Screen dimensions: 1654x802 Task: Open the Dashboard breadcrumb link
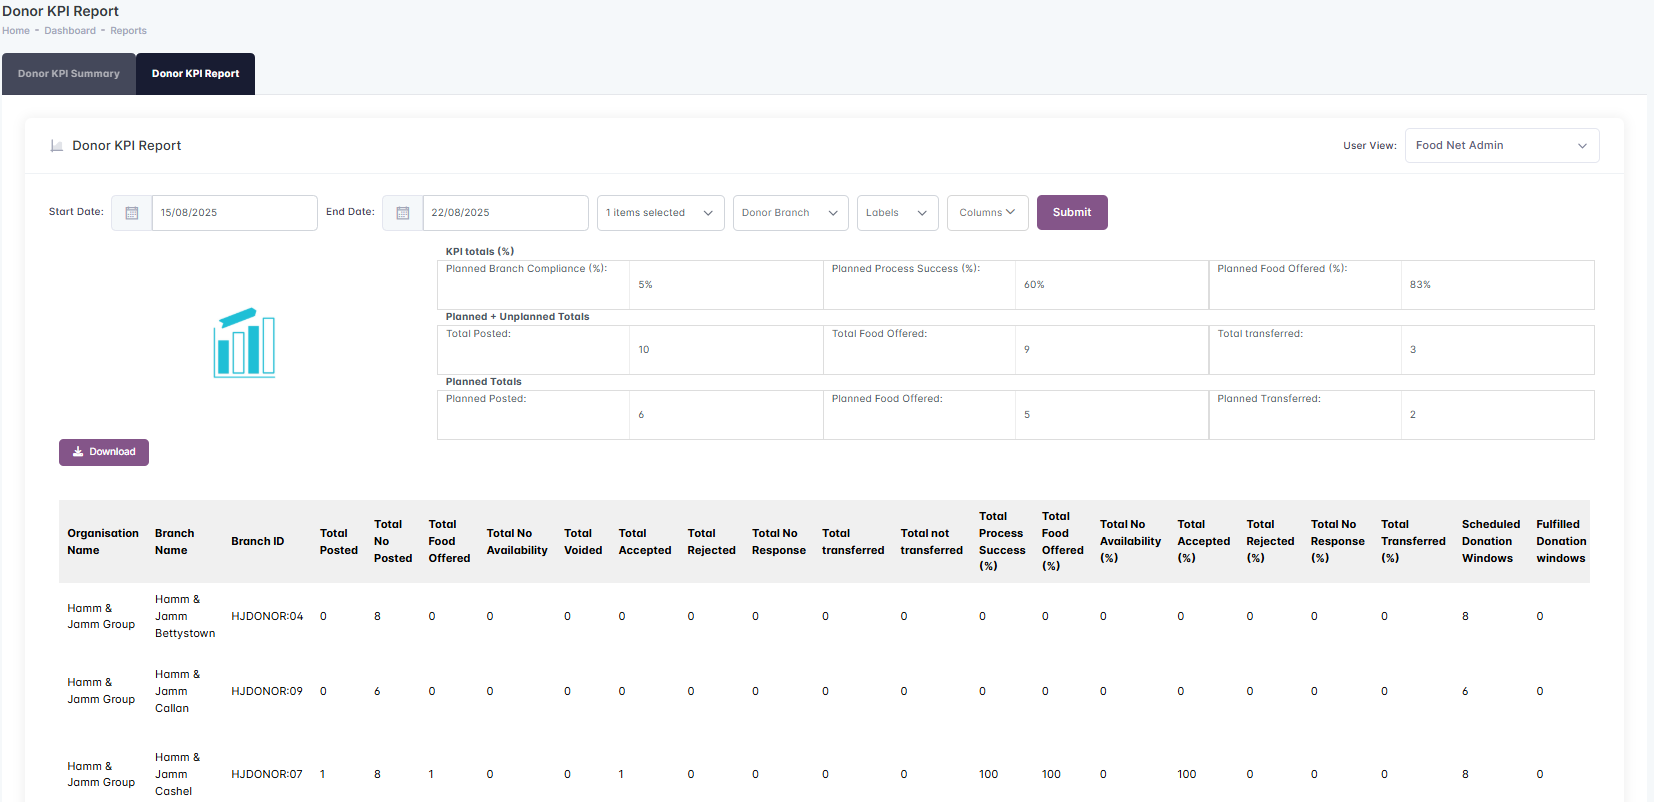[x=70, y=31]
